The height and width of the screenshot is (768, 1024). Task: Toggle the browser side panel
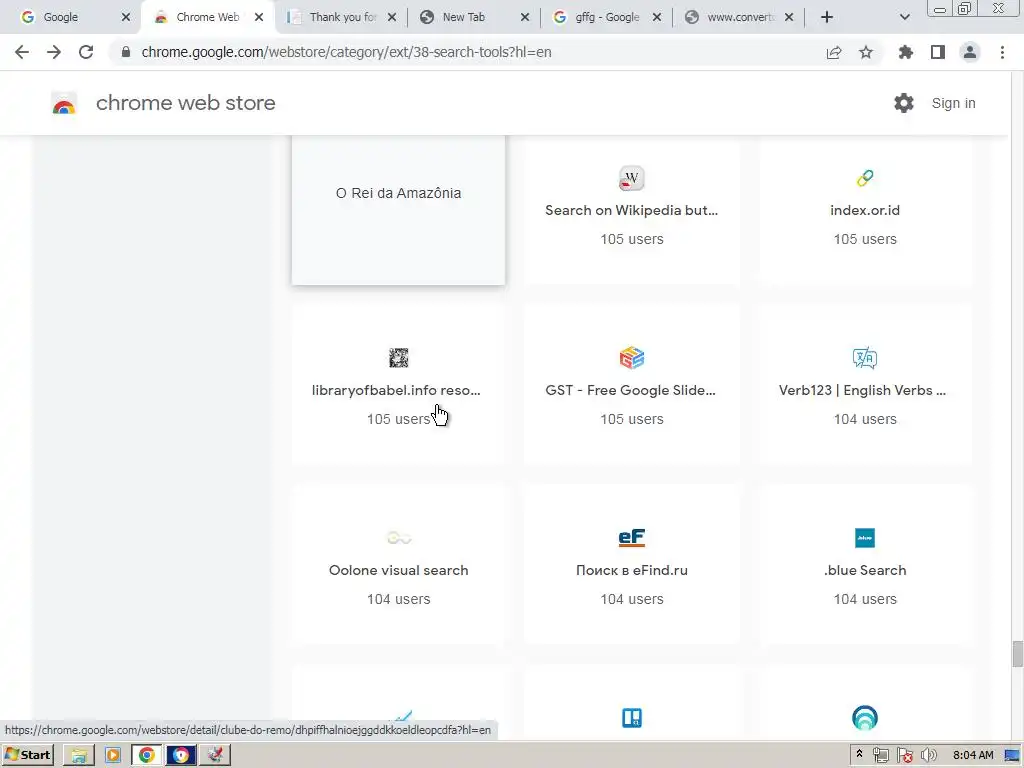click(x=938, y=52)
